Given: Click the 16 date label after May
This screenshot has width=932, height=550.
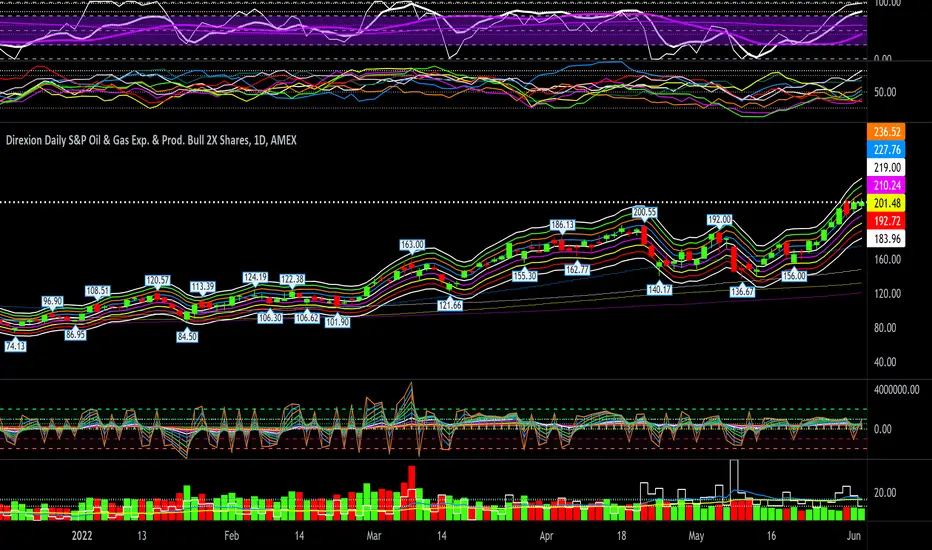Looking at the screenshot, I should (771, 536).
